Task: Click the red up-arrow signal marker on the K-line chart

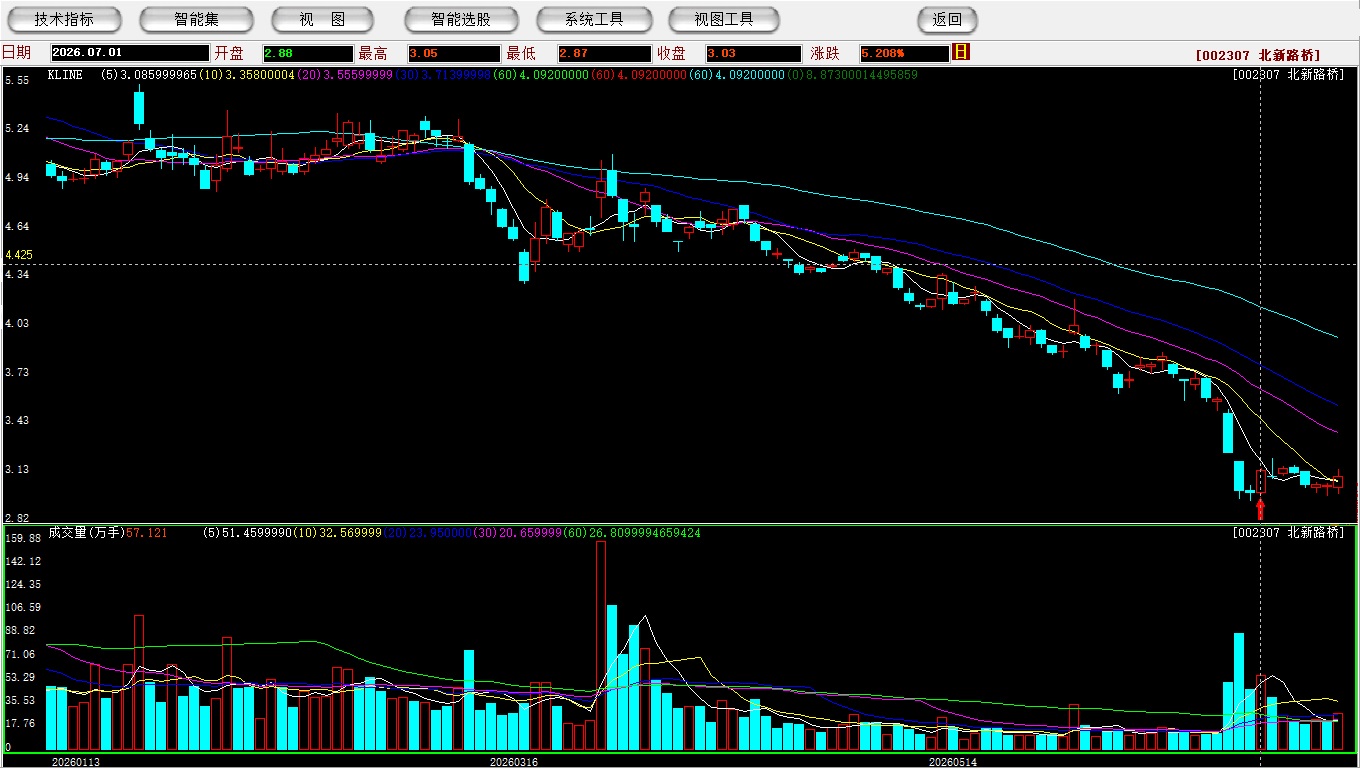Action: point(1260,509)
